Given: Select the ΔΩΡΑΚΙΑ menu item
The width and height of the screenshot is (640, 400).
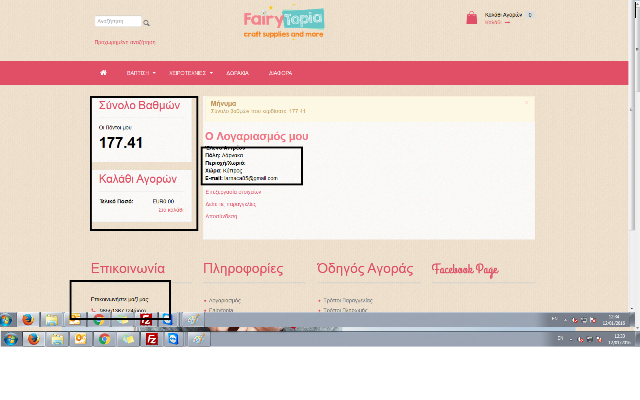Looking at the screenshot, I should 238,73.
